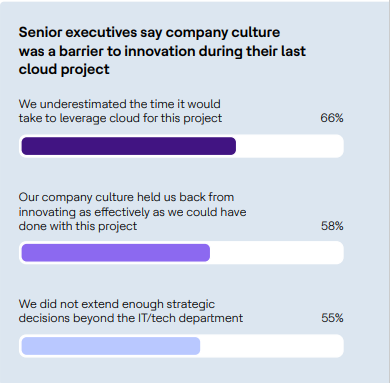This screenshot has width=390, height=383.
Task: Click 'innovating as effectively' text line
Action: [132, 212]
